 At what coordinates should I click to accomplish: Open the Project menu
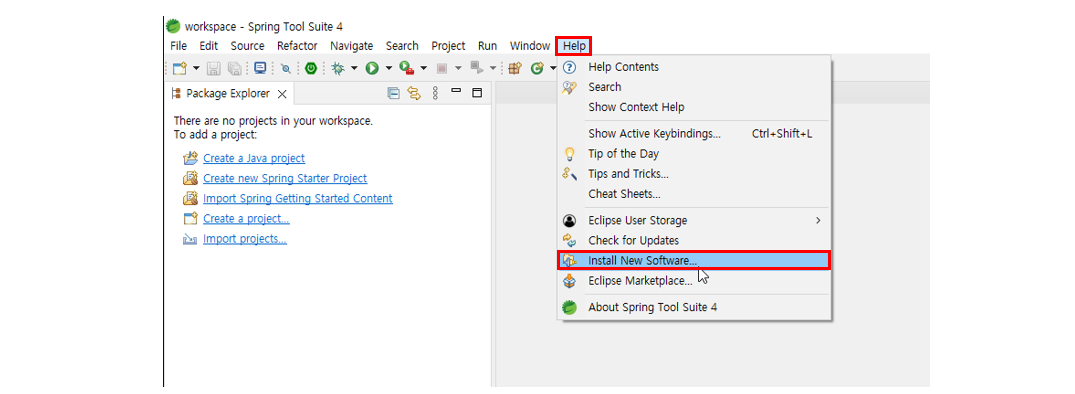[448, 46]
